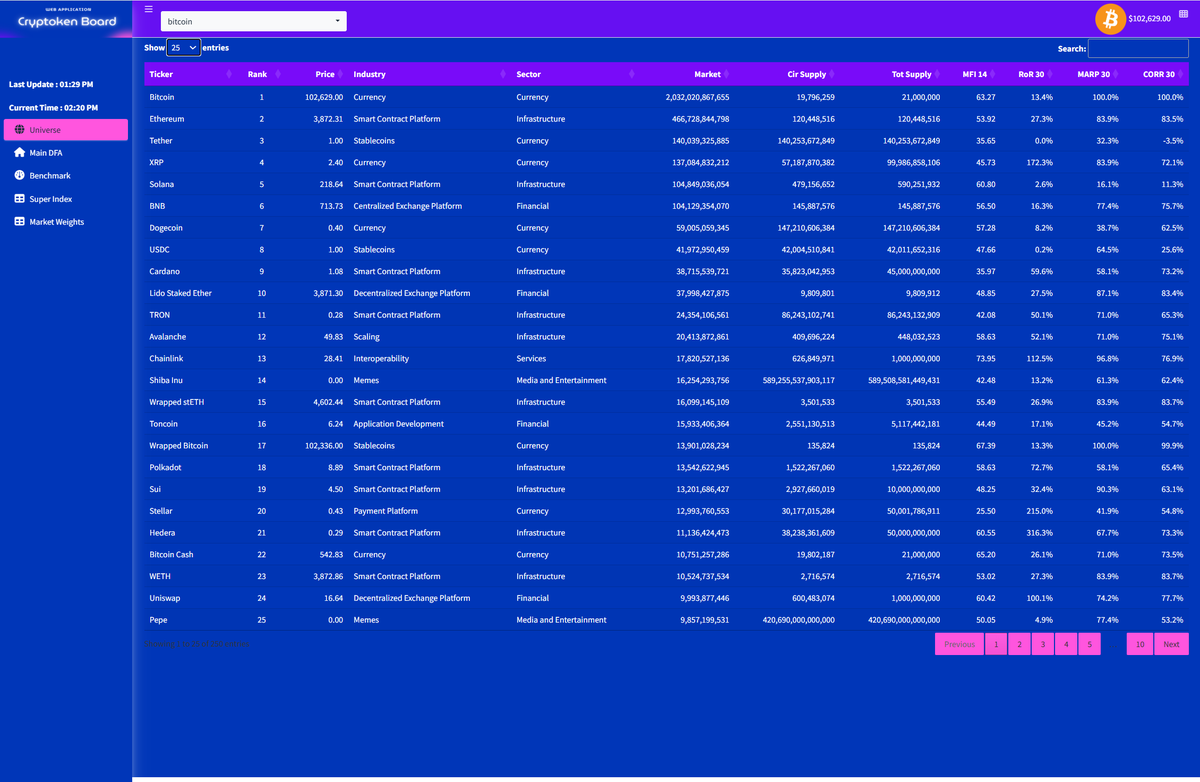The image size is (1200, 782).
Task: Open the Super Index page
Action: [x=66, y=199]
